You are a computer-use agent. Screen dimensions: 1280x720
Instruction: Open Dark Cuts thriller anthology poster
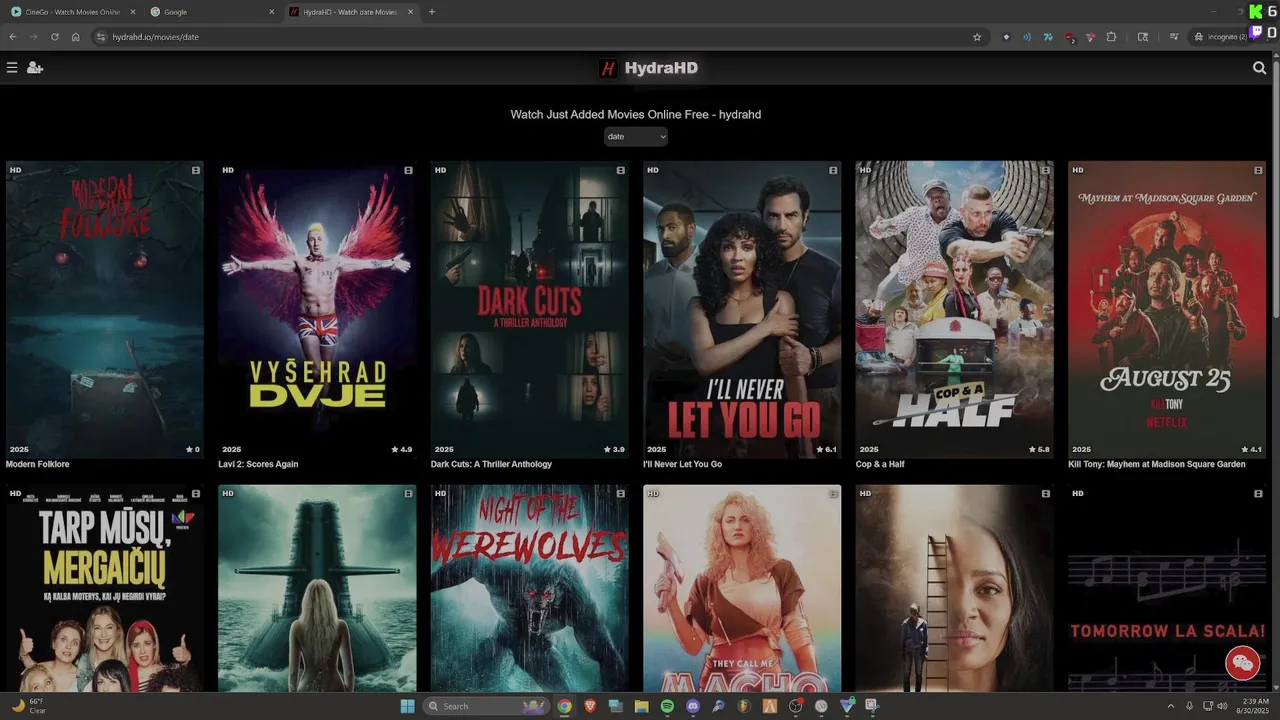529,309
